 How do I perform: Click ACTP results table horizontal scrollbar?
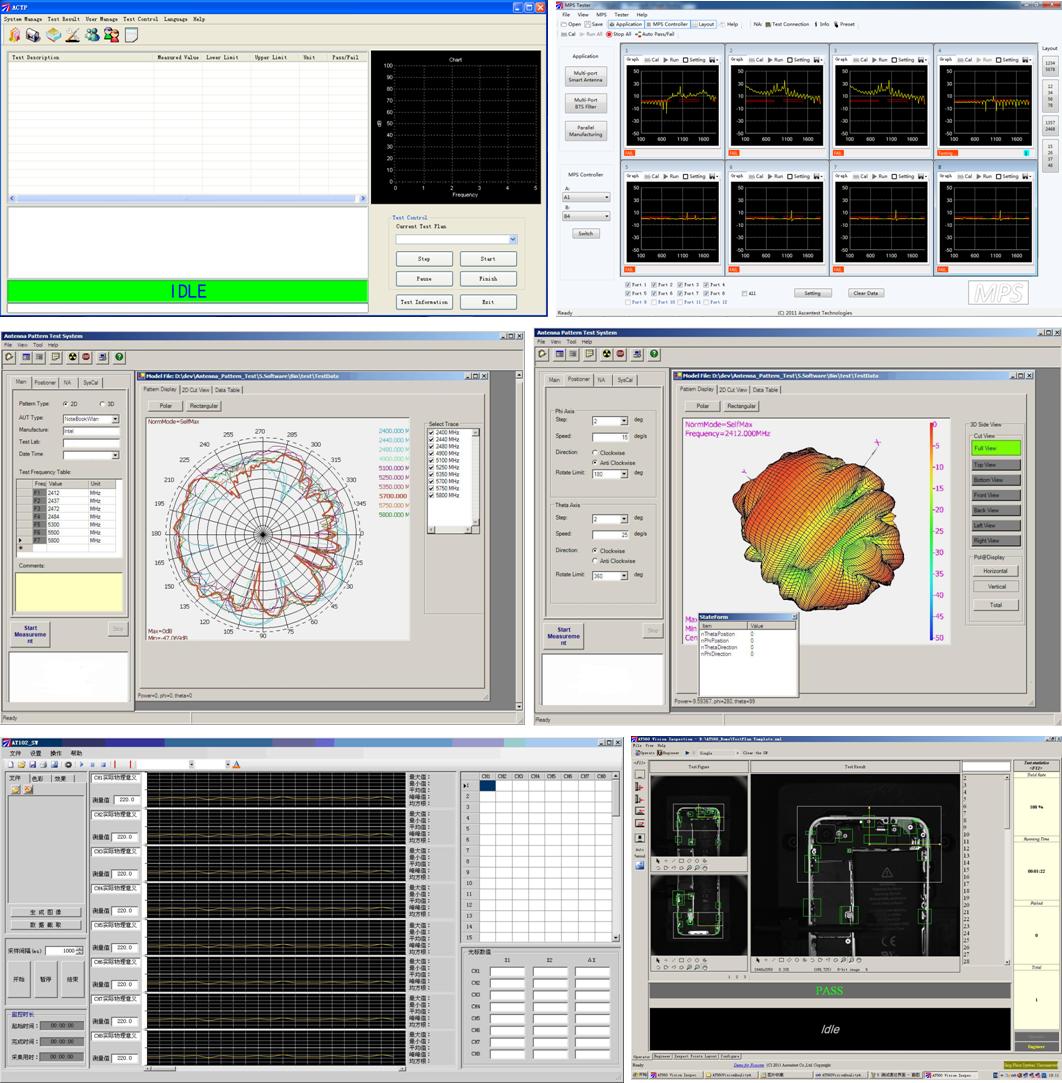187,198
